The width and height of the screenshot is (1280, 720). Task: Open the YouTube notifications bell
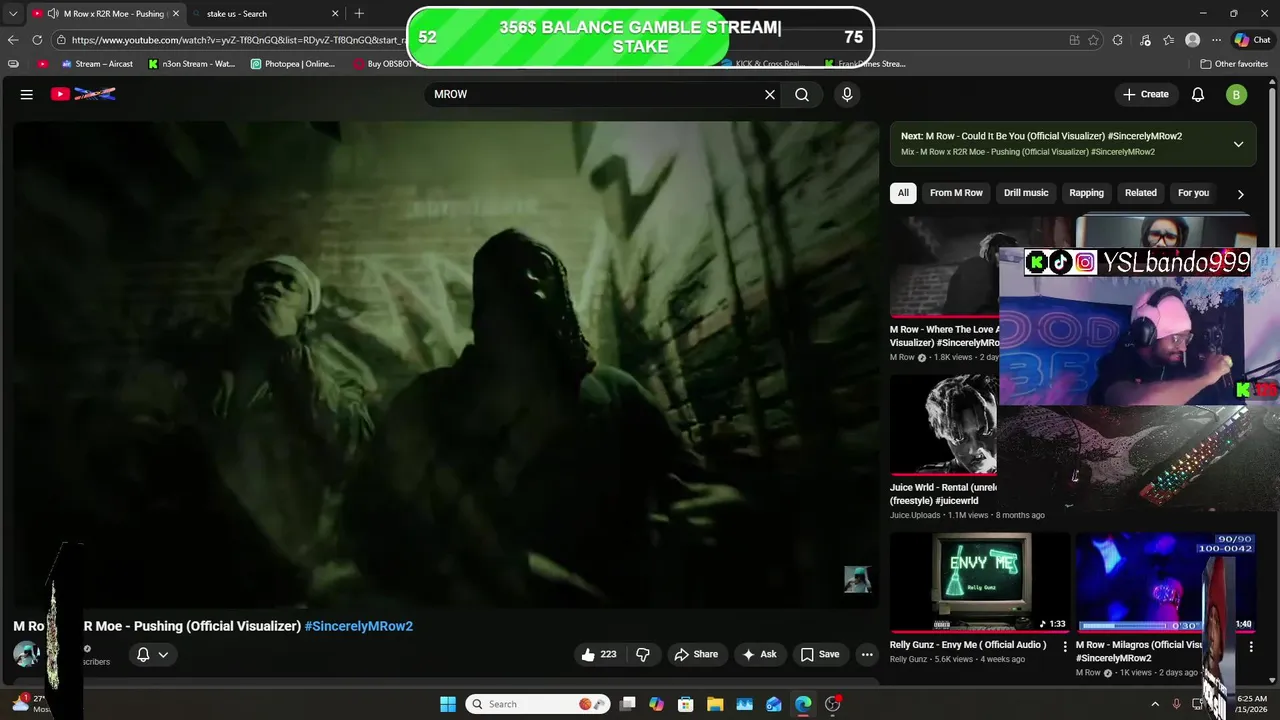[x=1198, y=94]
